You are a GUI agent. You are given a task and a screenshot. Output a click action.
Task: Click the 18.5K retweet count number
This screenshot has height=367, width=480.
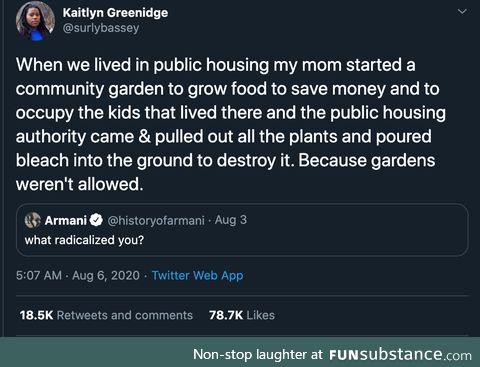pyautogui.click(x=36, y=315)
